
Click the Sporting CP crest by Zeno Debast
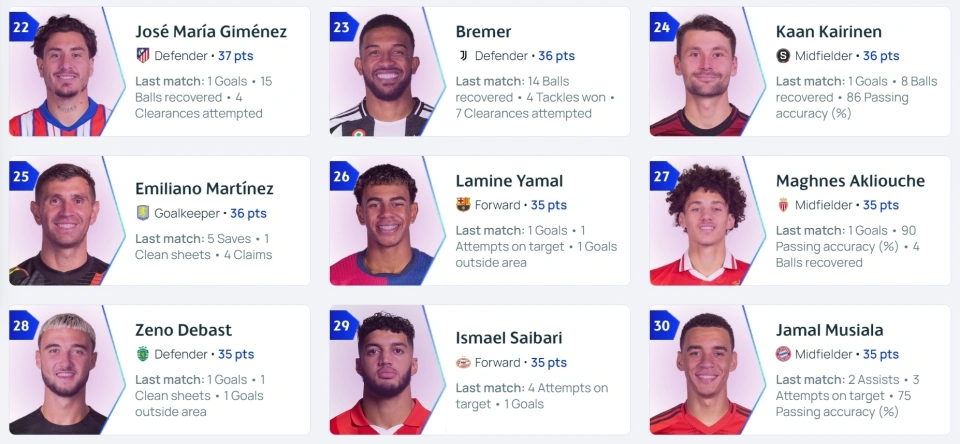click(143, 354)
